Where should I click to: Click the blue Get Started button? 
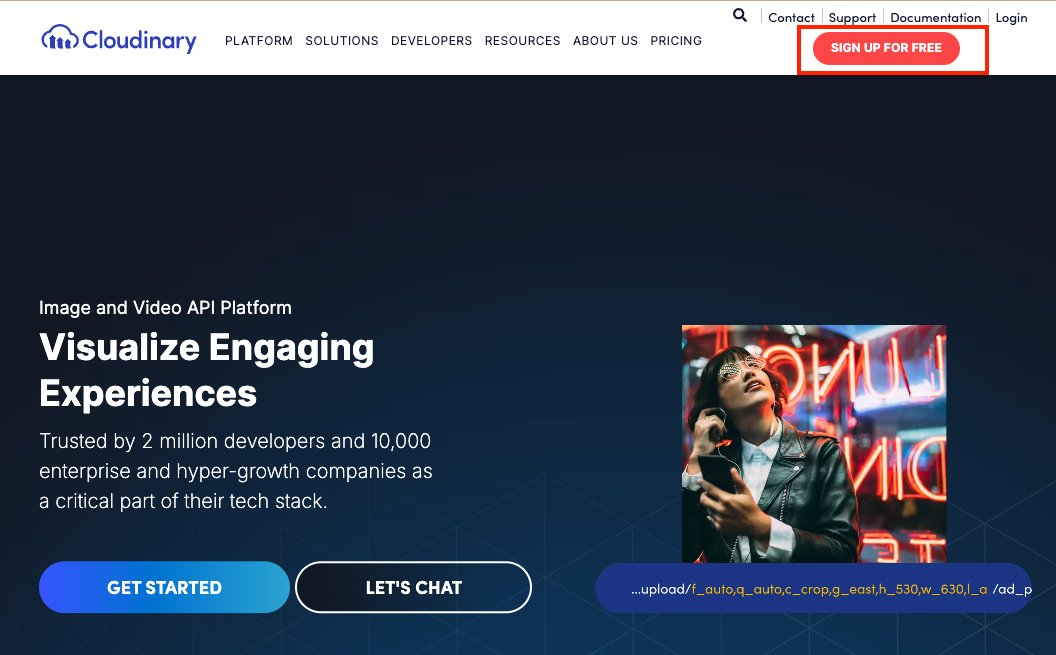click(x=164, y=587)
